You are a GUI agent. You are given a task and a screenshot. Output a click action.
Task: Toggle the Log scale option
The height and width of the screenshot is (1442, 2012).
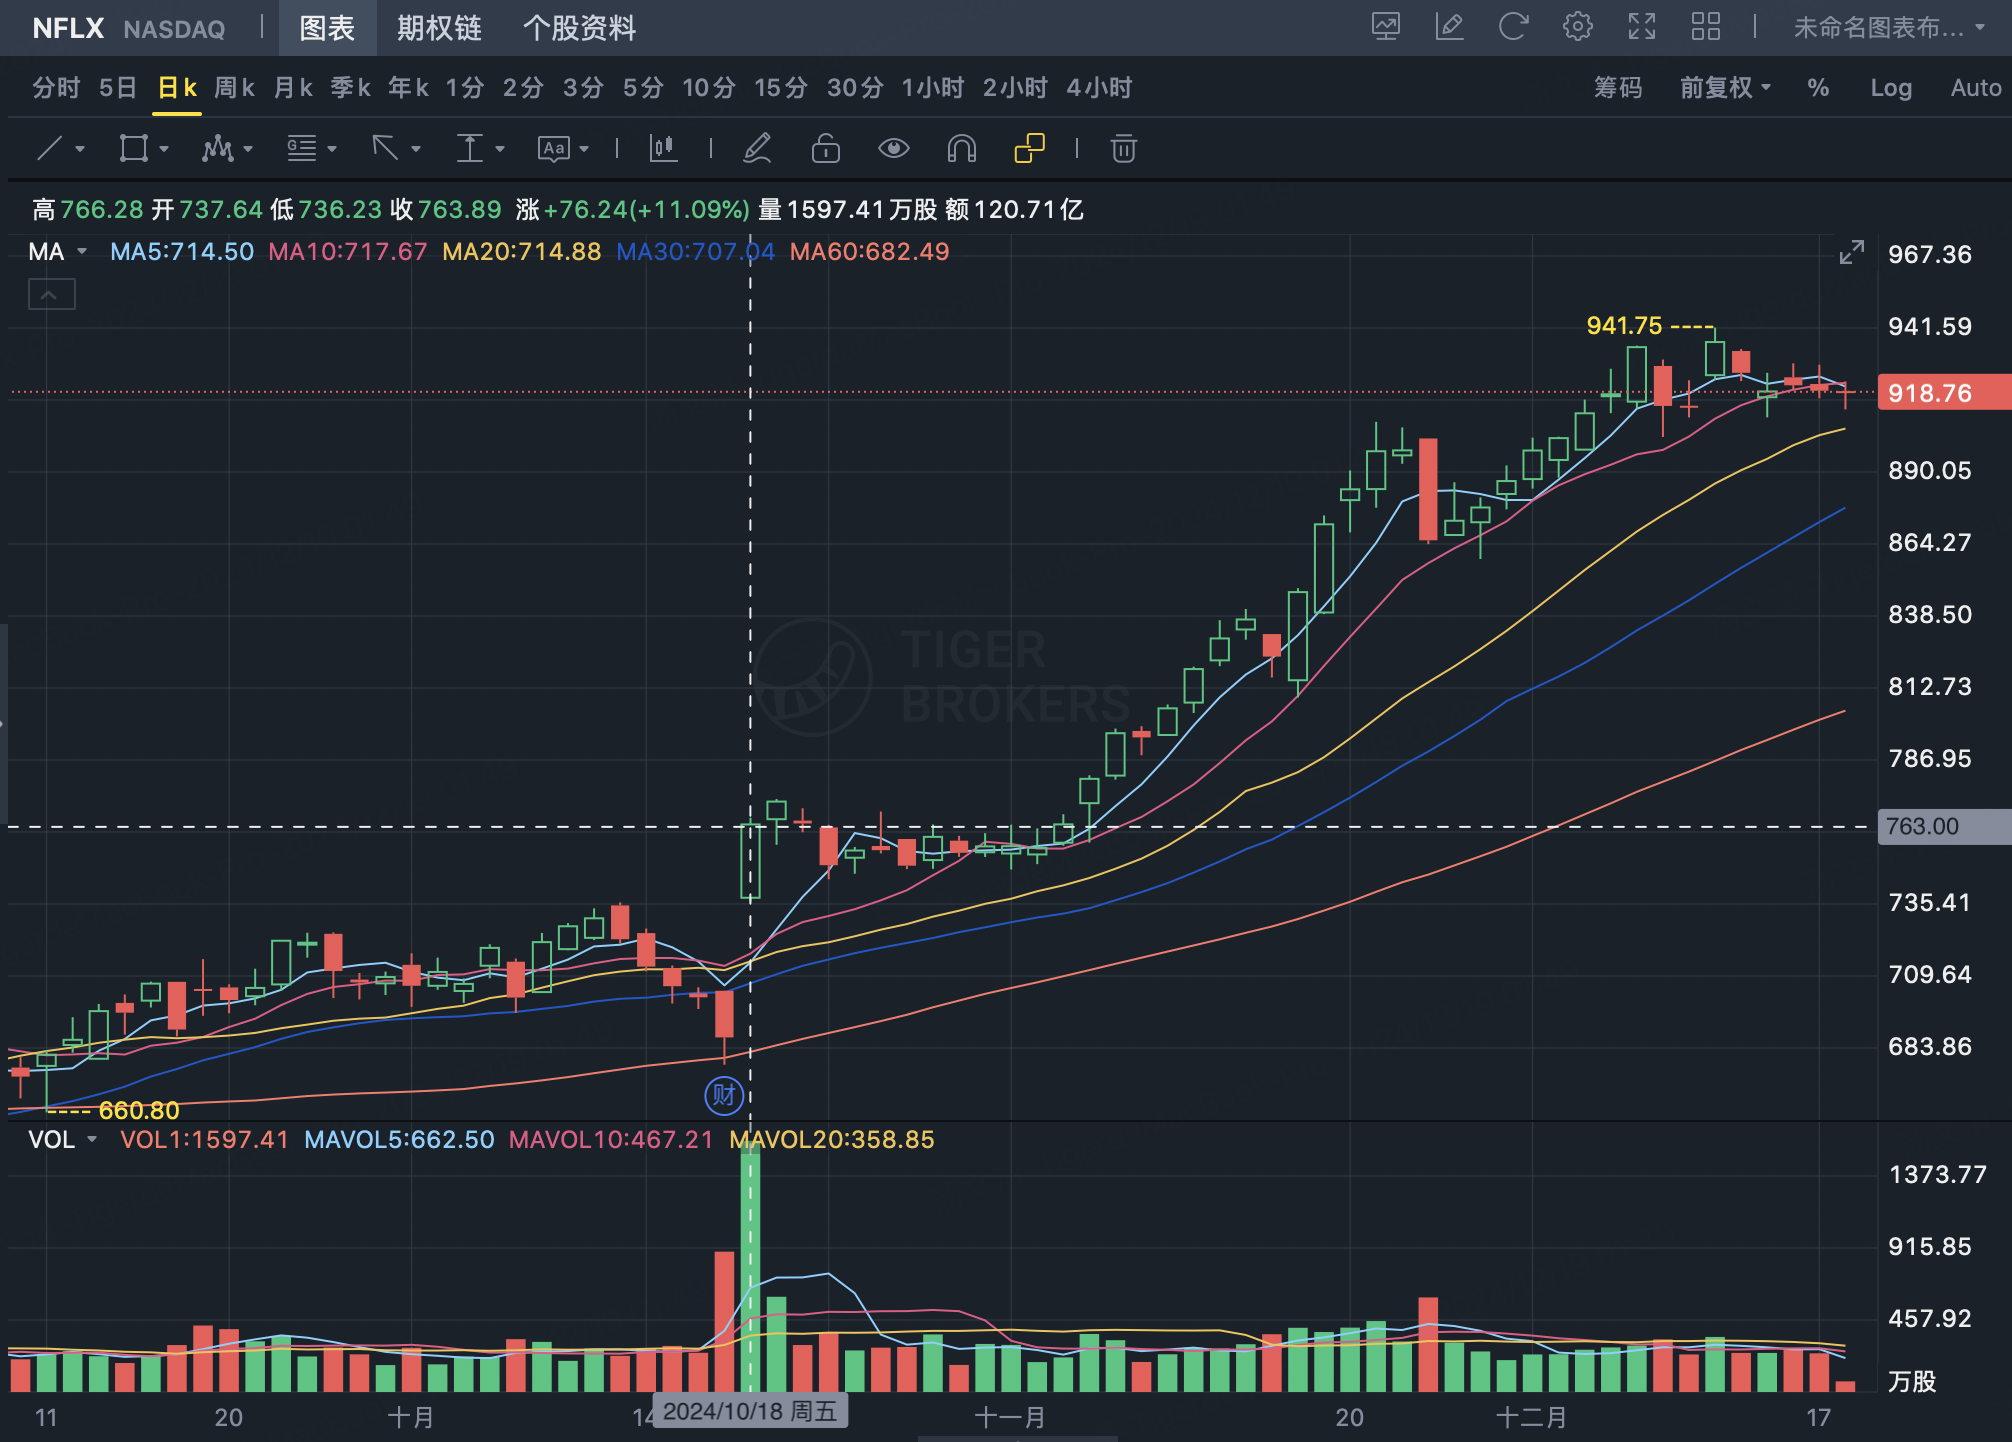[1891, 88]
